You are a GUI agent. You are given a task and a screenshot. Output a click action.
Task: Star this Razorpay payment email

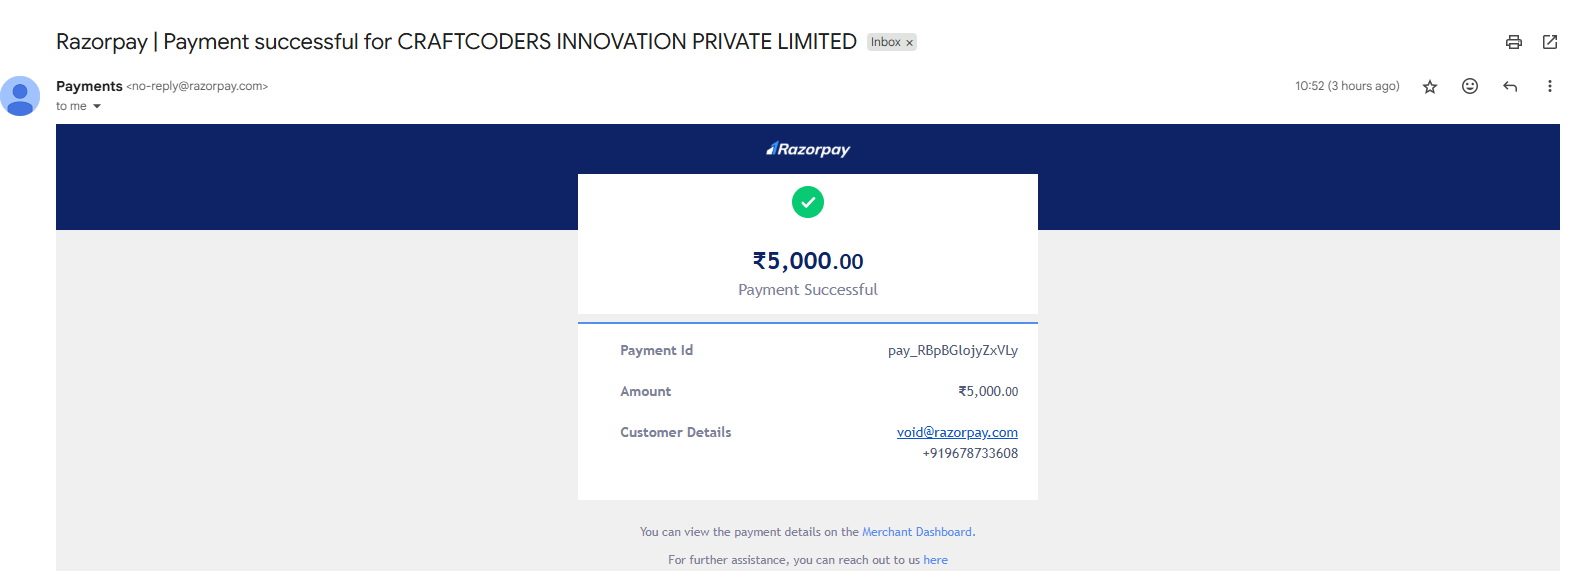[x=1430, y=87]
